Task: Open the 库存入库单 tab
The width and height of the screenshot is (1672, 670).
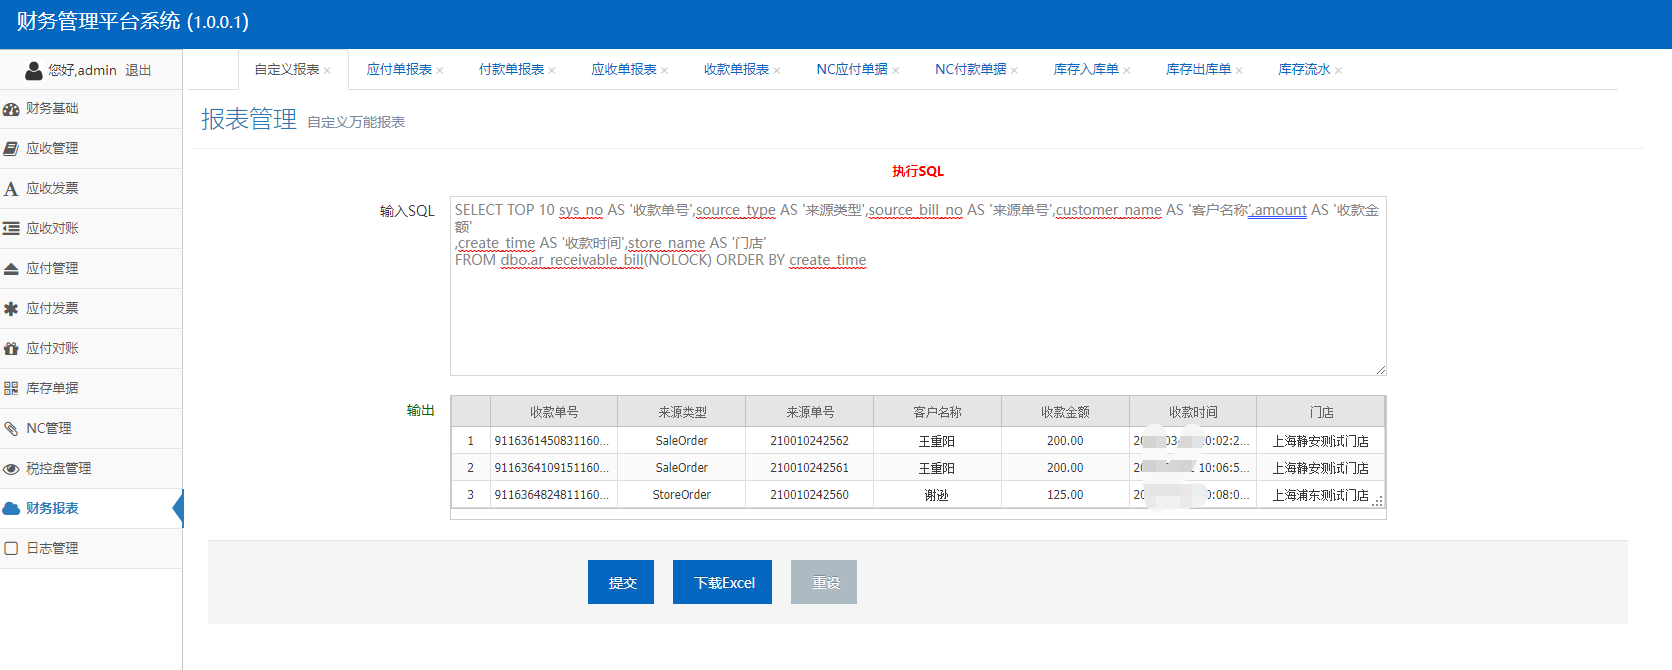Action: tap(1085, 70)
